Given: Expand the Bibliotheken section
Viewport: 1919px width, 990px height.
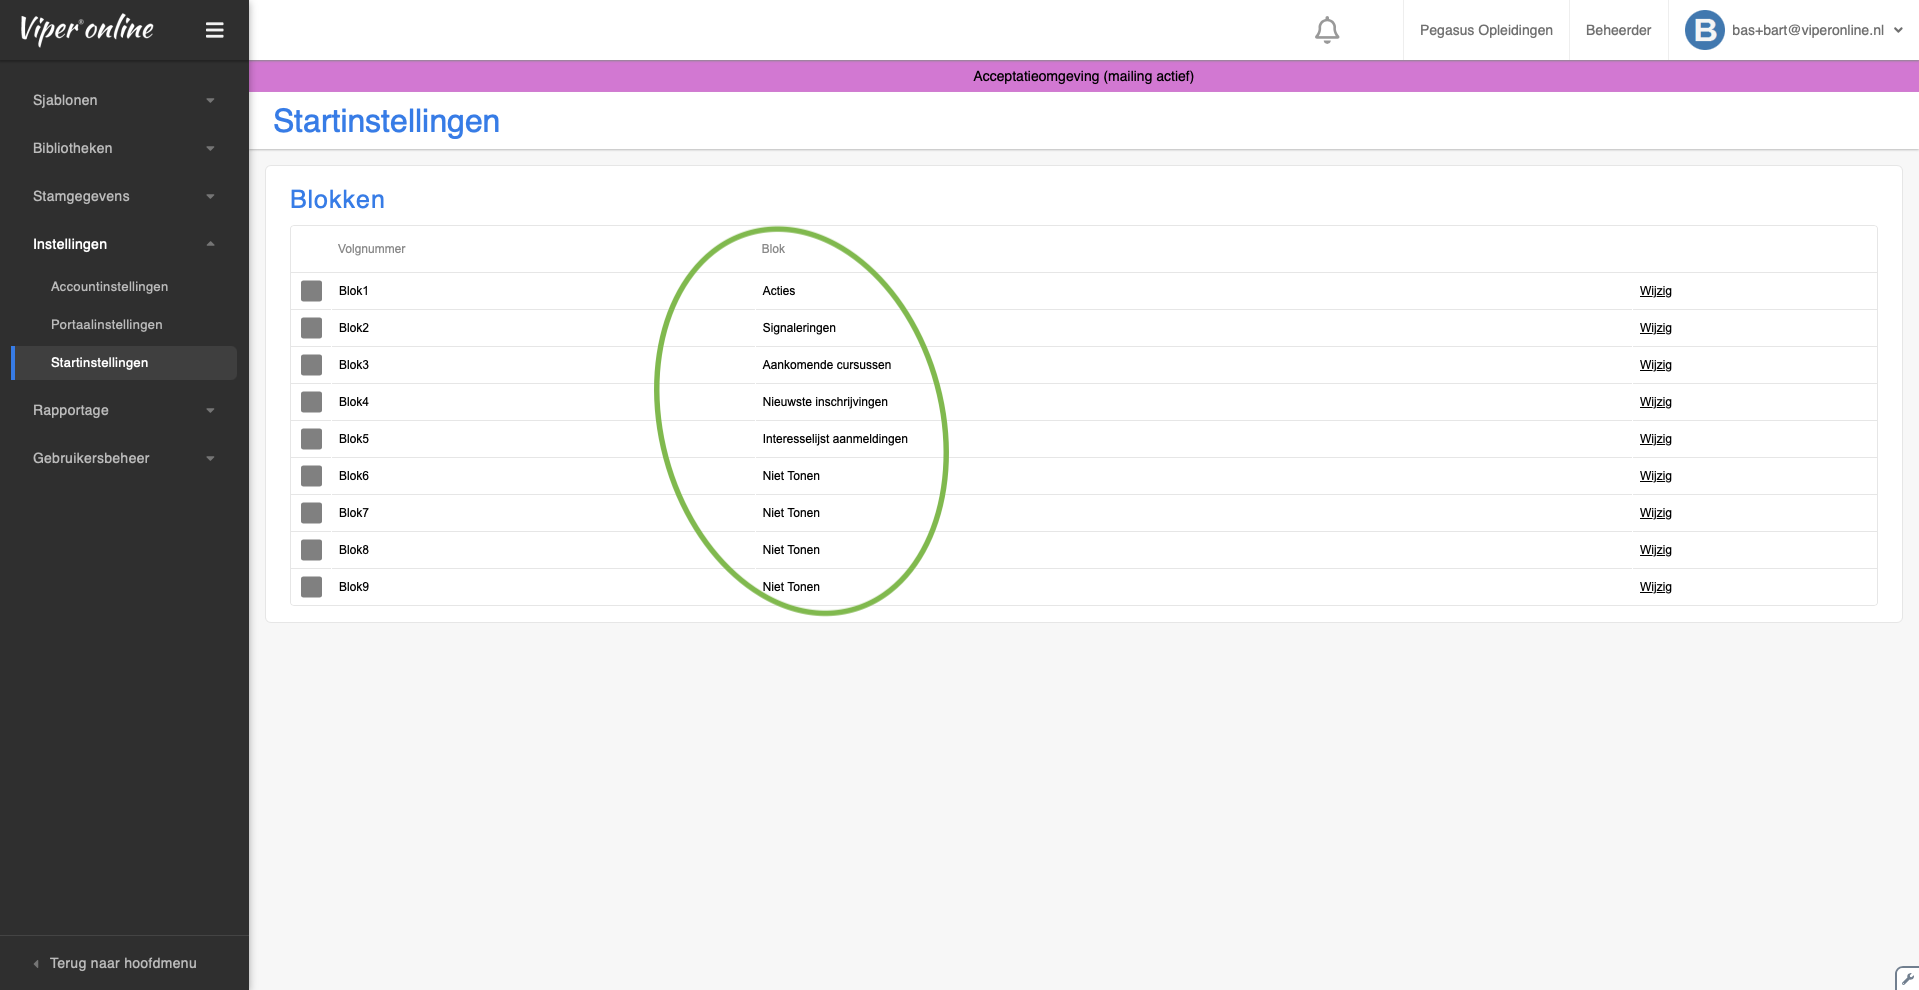Looking at the screenshot, I should [123, 148].
